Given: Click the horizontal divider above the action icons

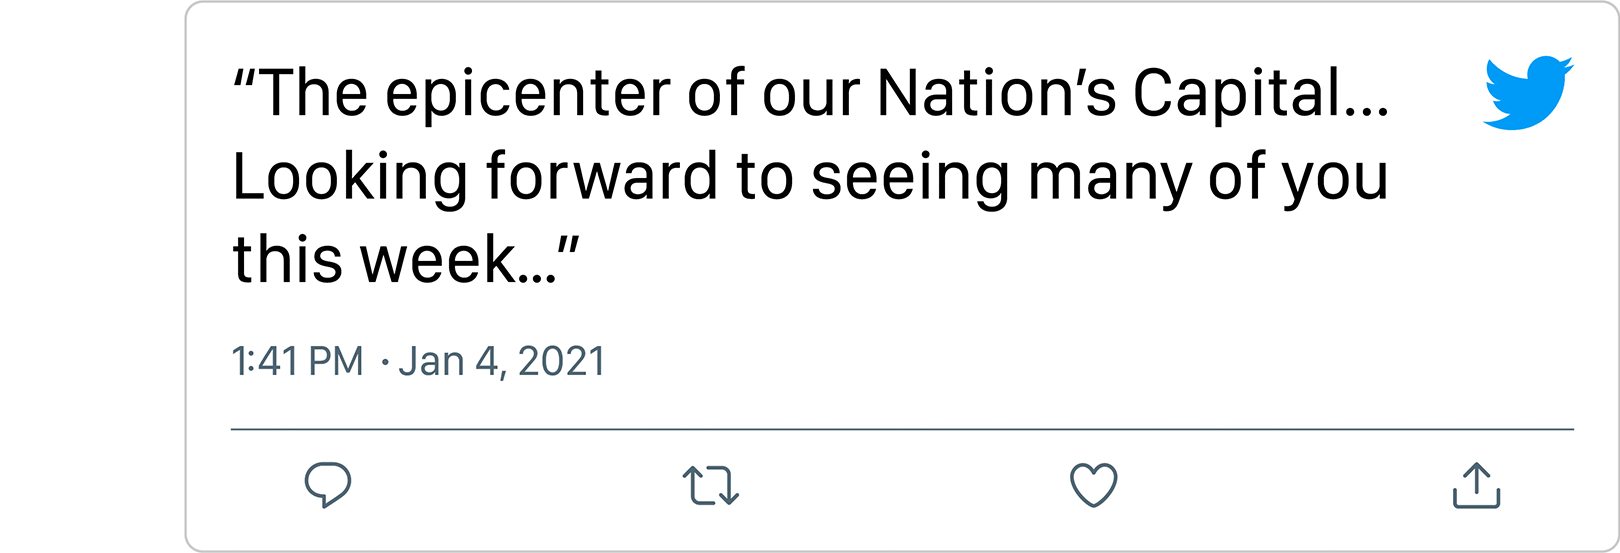Looking at the screenshot, I should (902, 429).
